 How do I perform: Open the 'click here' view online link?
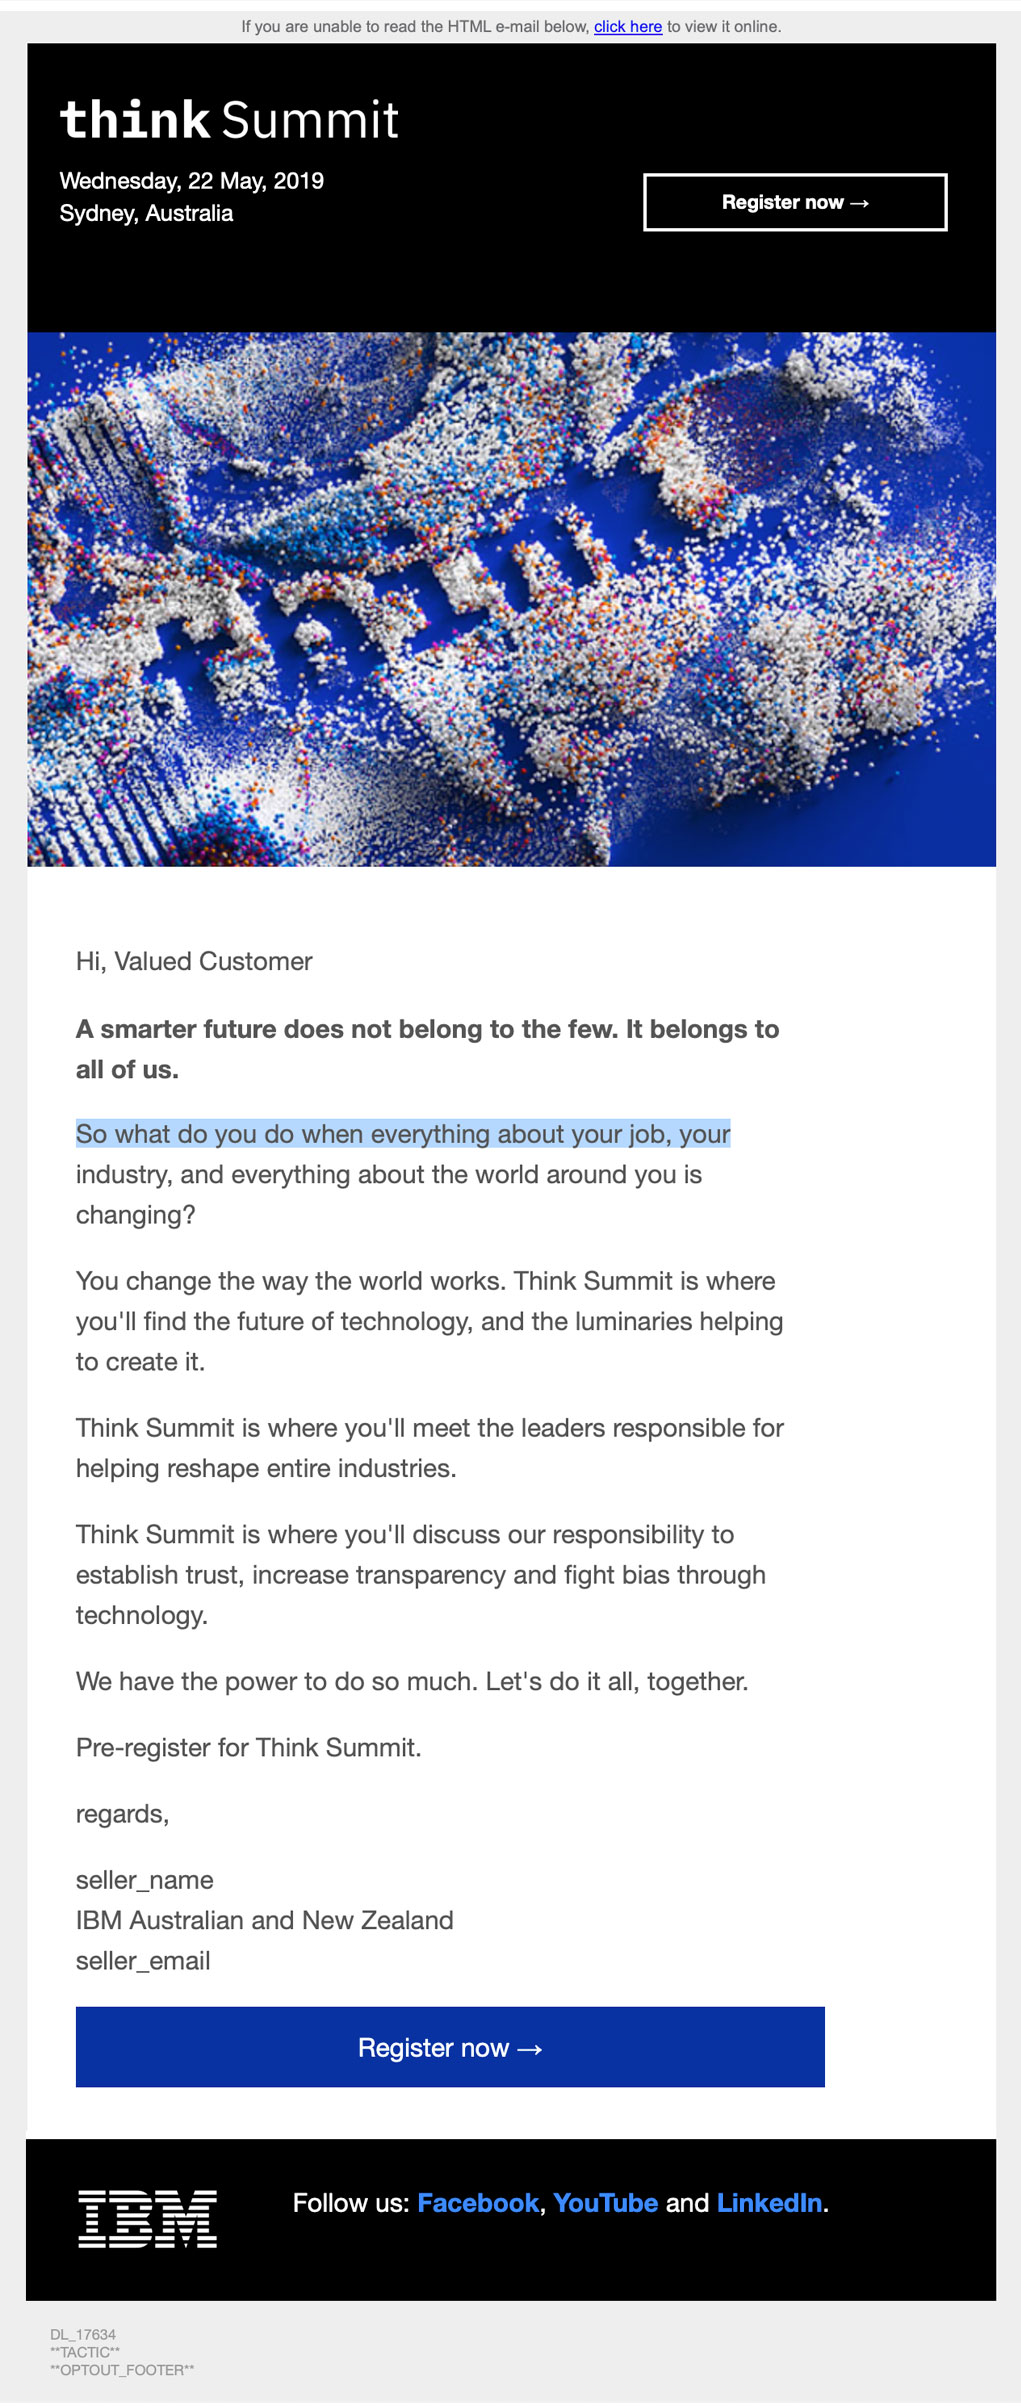tap(627, 27)
